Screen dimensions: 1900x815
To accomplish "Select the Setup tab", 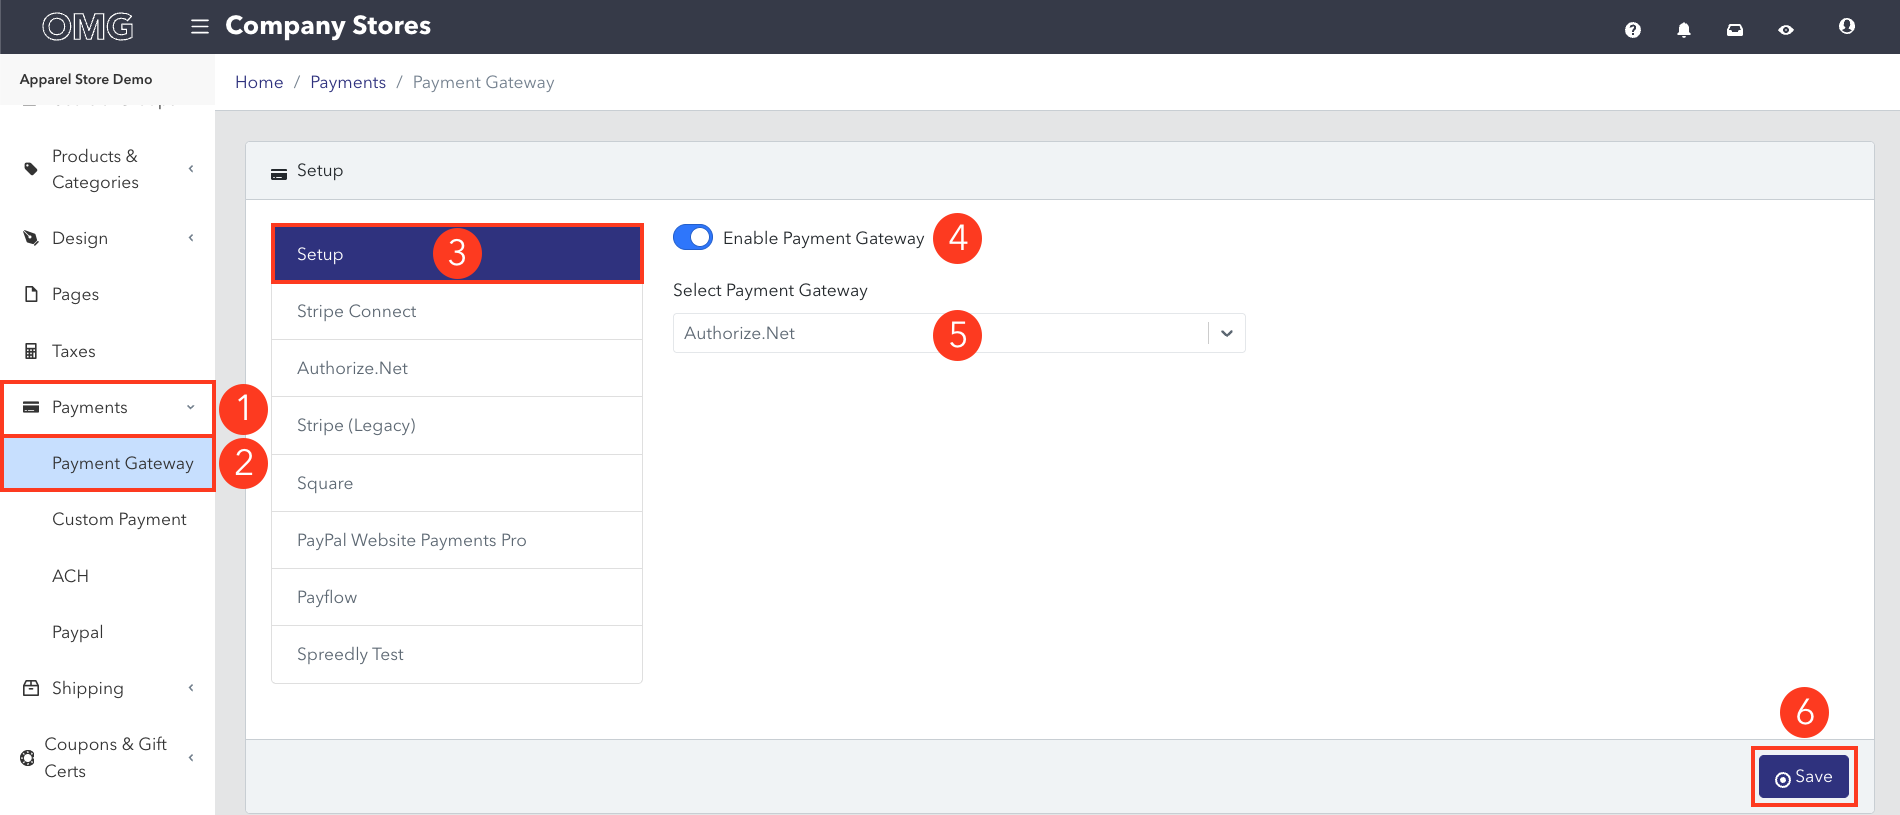I will (x=457, y=254).
